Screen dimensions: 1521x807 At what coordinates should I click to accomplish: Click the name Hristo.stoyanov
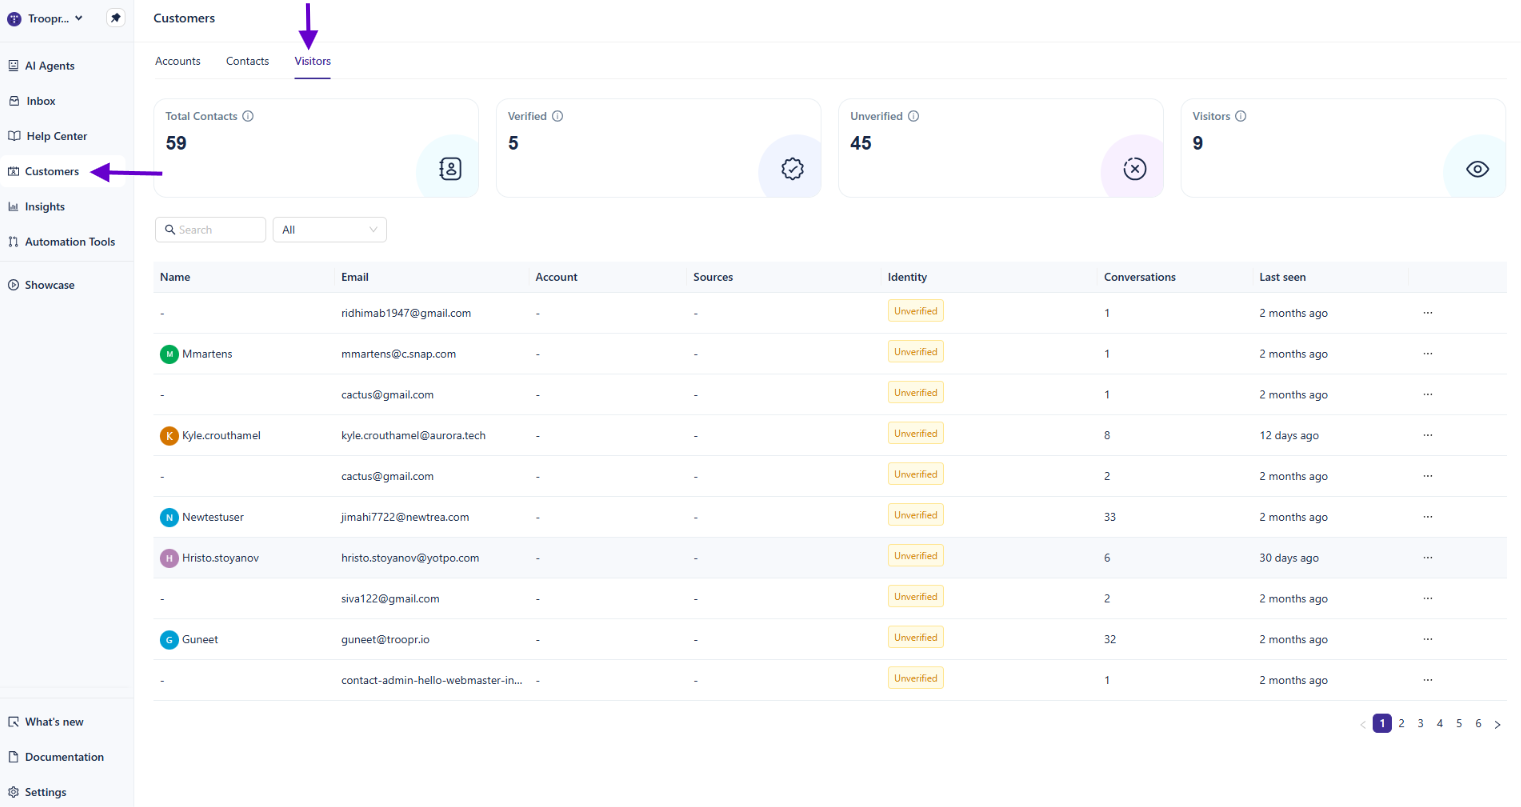point(220,558)
